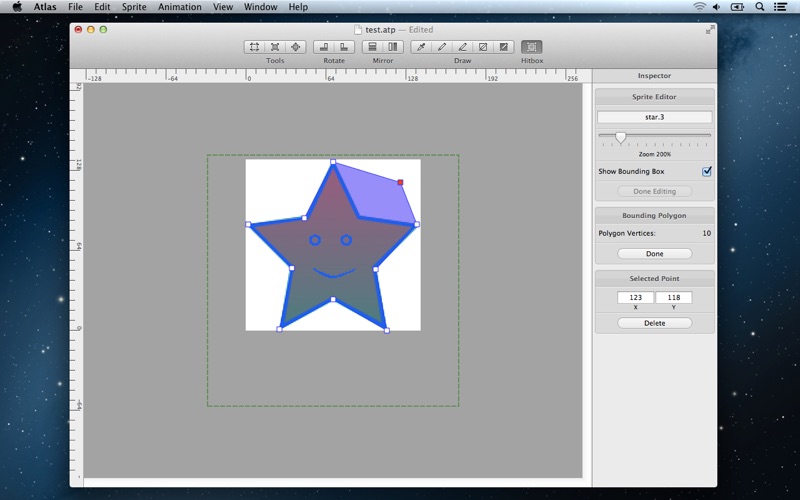
Task: Uncheck Show Bounding Box
Action: coord(707,171)
